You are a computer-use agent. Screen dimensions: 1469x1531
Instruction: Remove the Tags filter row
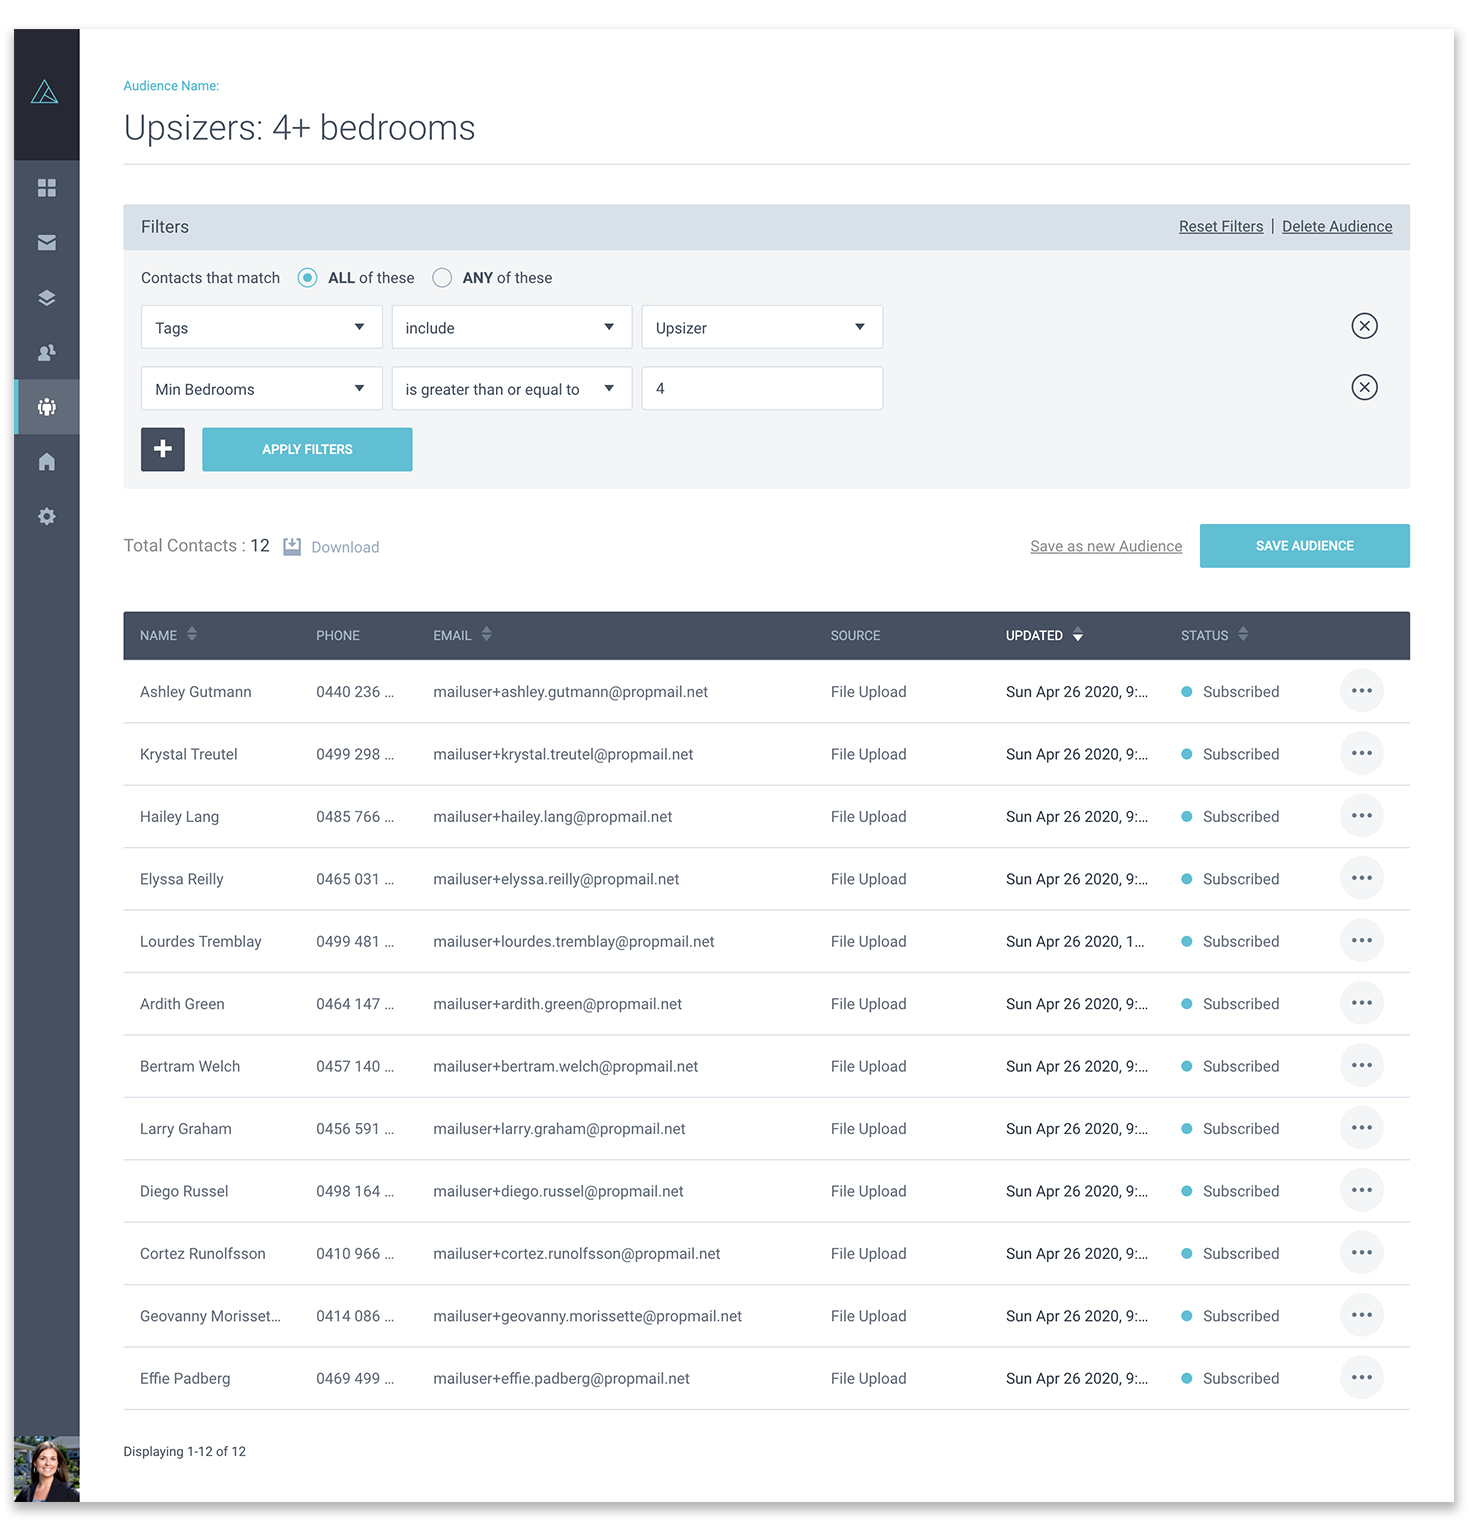[1364, 326]
